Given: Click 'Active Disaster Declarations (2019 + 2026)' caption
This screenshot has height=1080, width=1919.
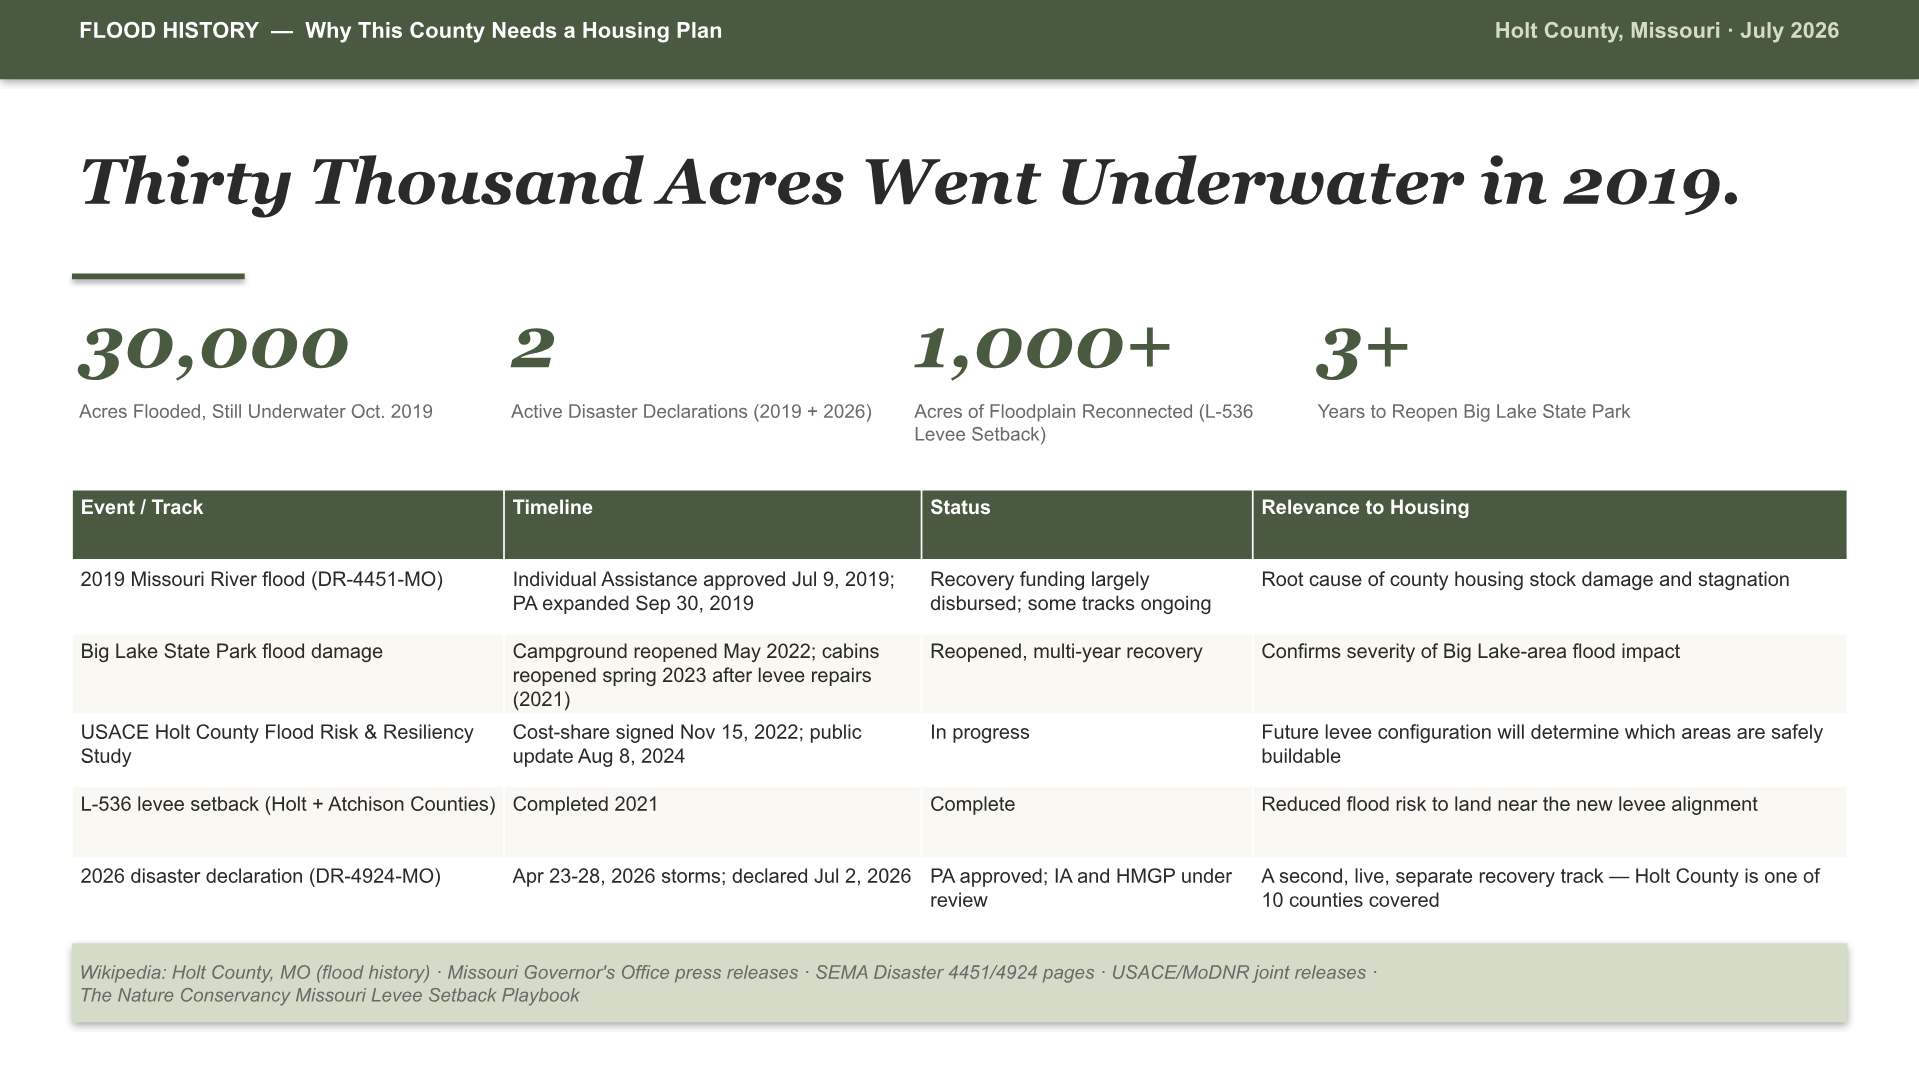Looking at the screenshot, I should point(691,412).
